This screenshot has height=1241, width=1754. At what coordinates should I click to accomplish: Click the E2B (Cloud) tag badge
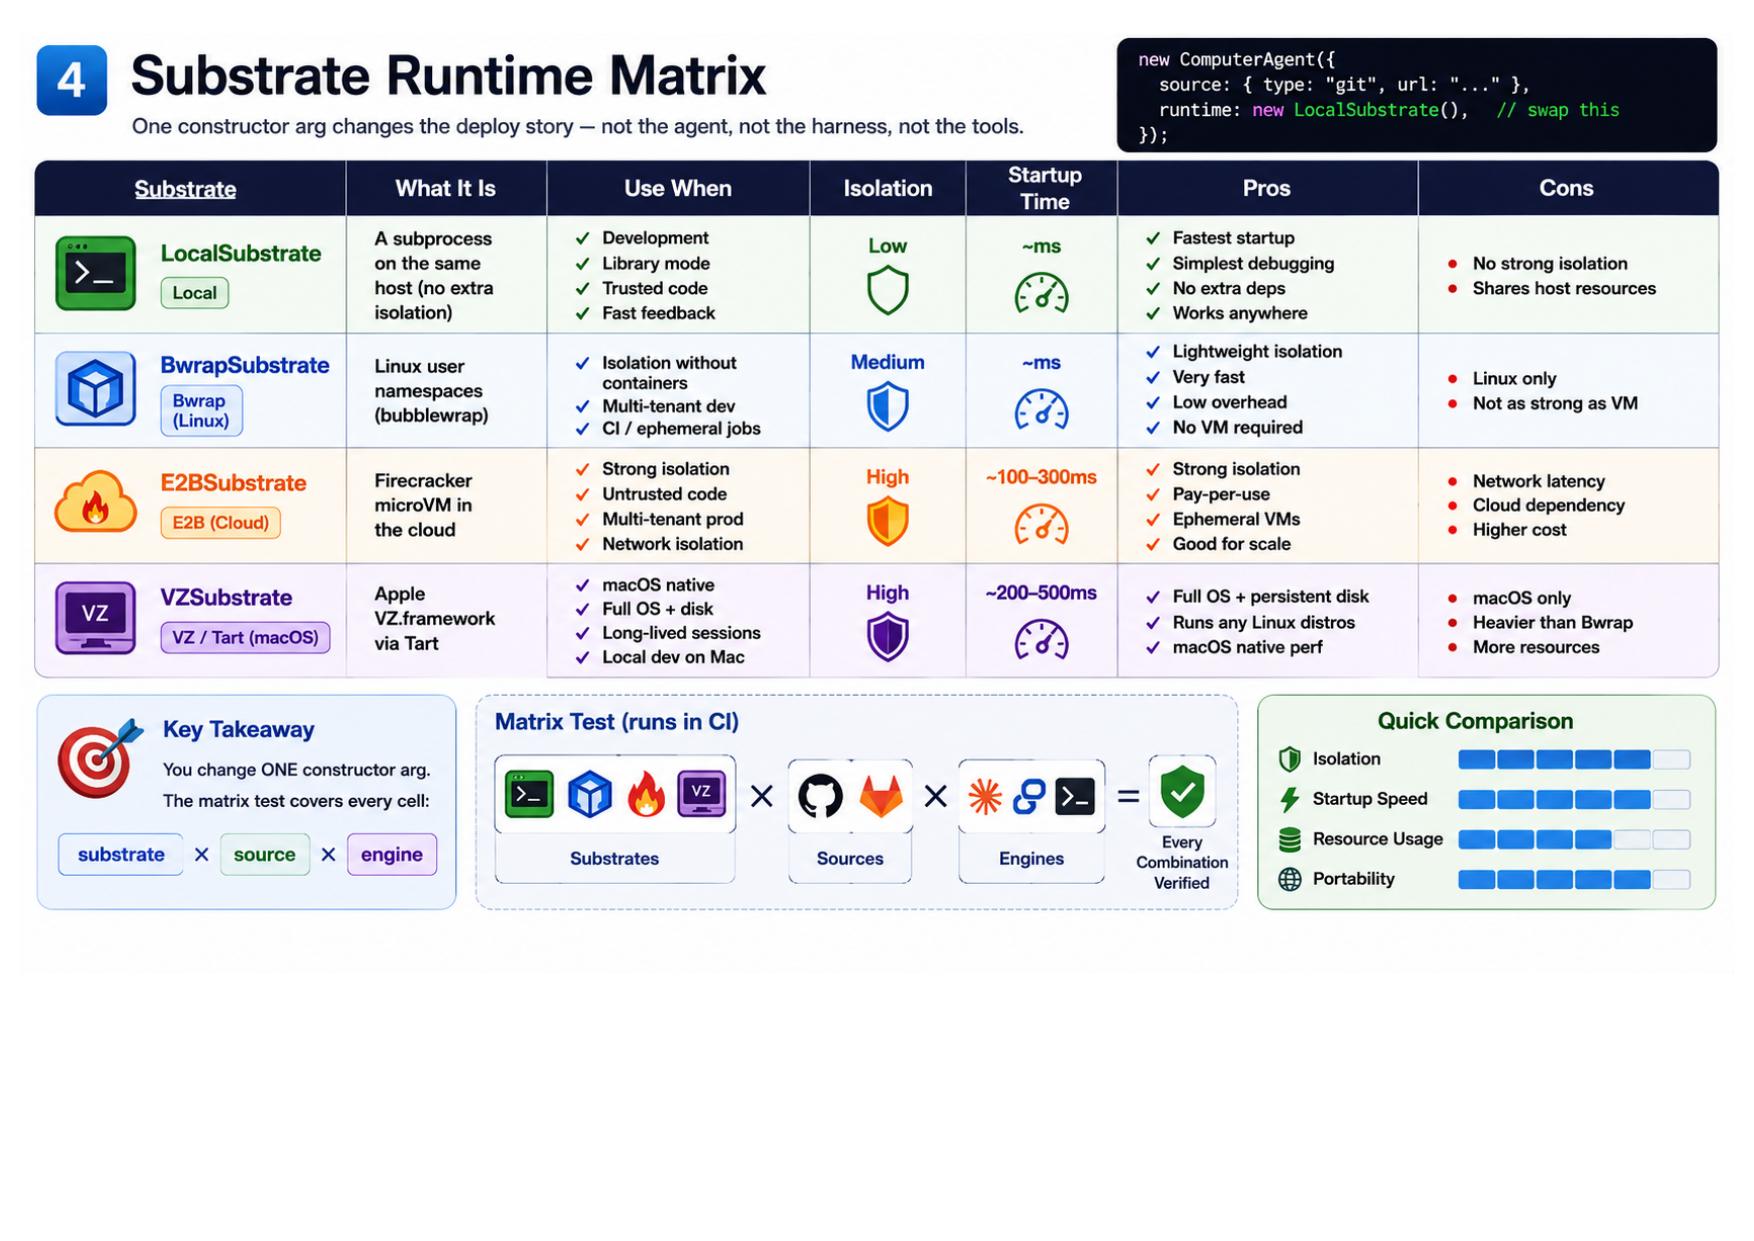220,522
